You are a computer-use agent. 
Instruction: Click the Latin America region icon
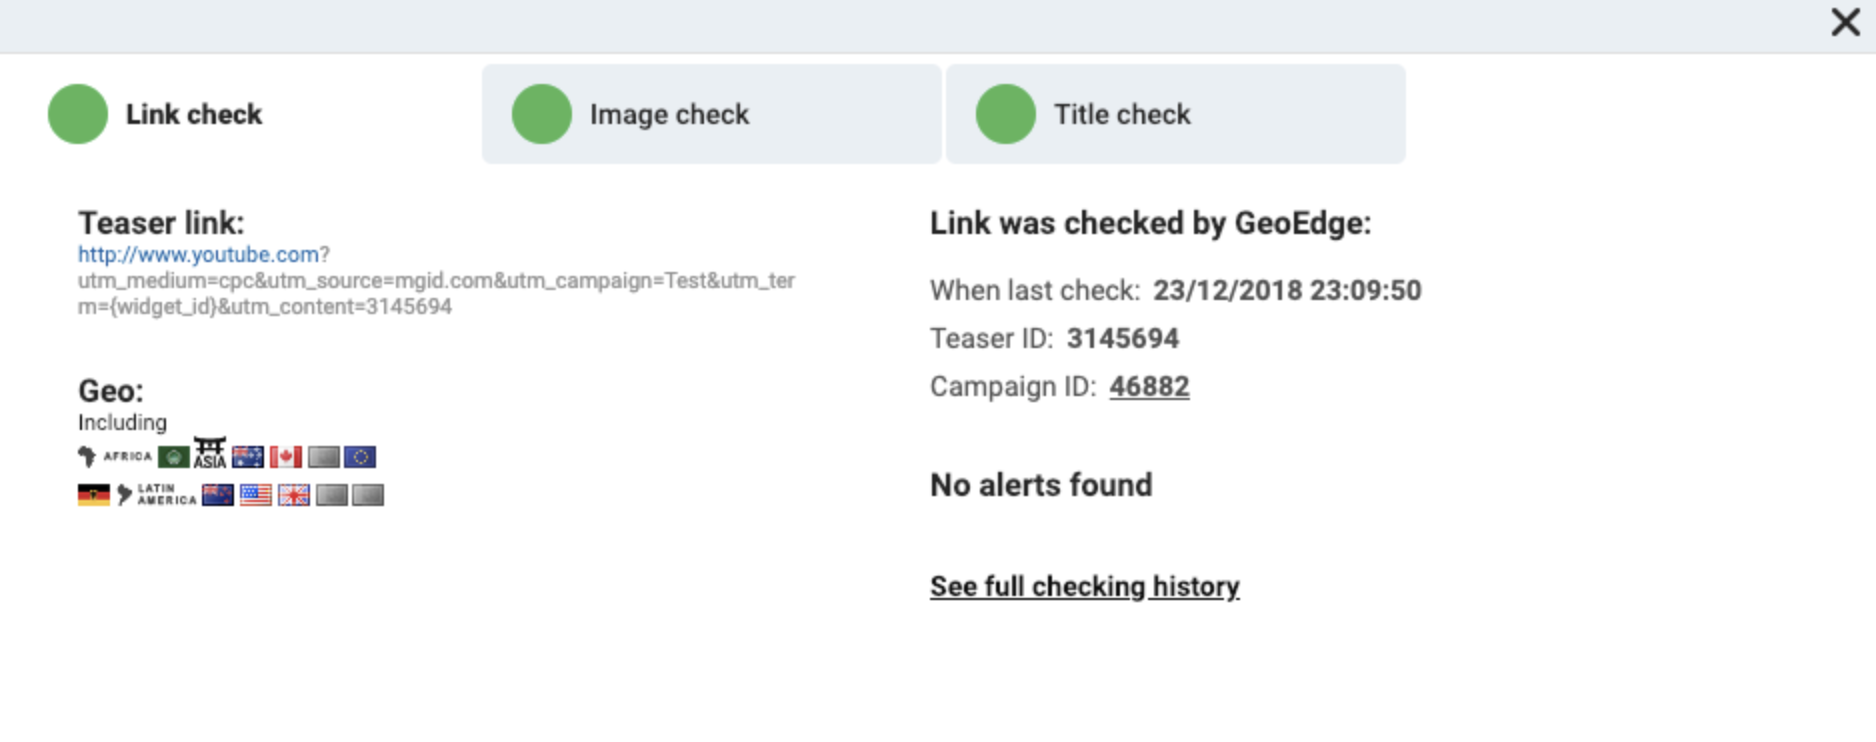coord(157,495)
